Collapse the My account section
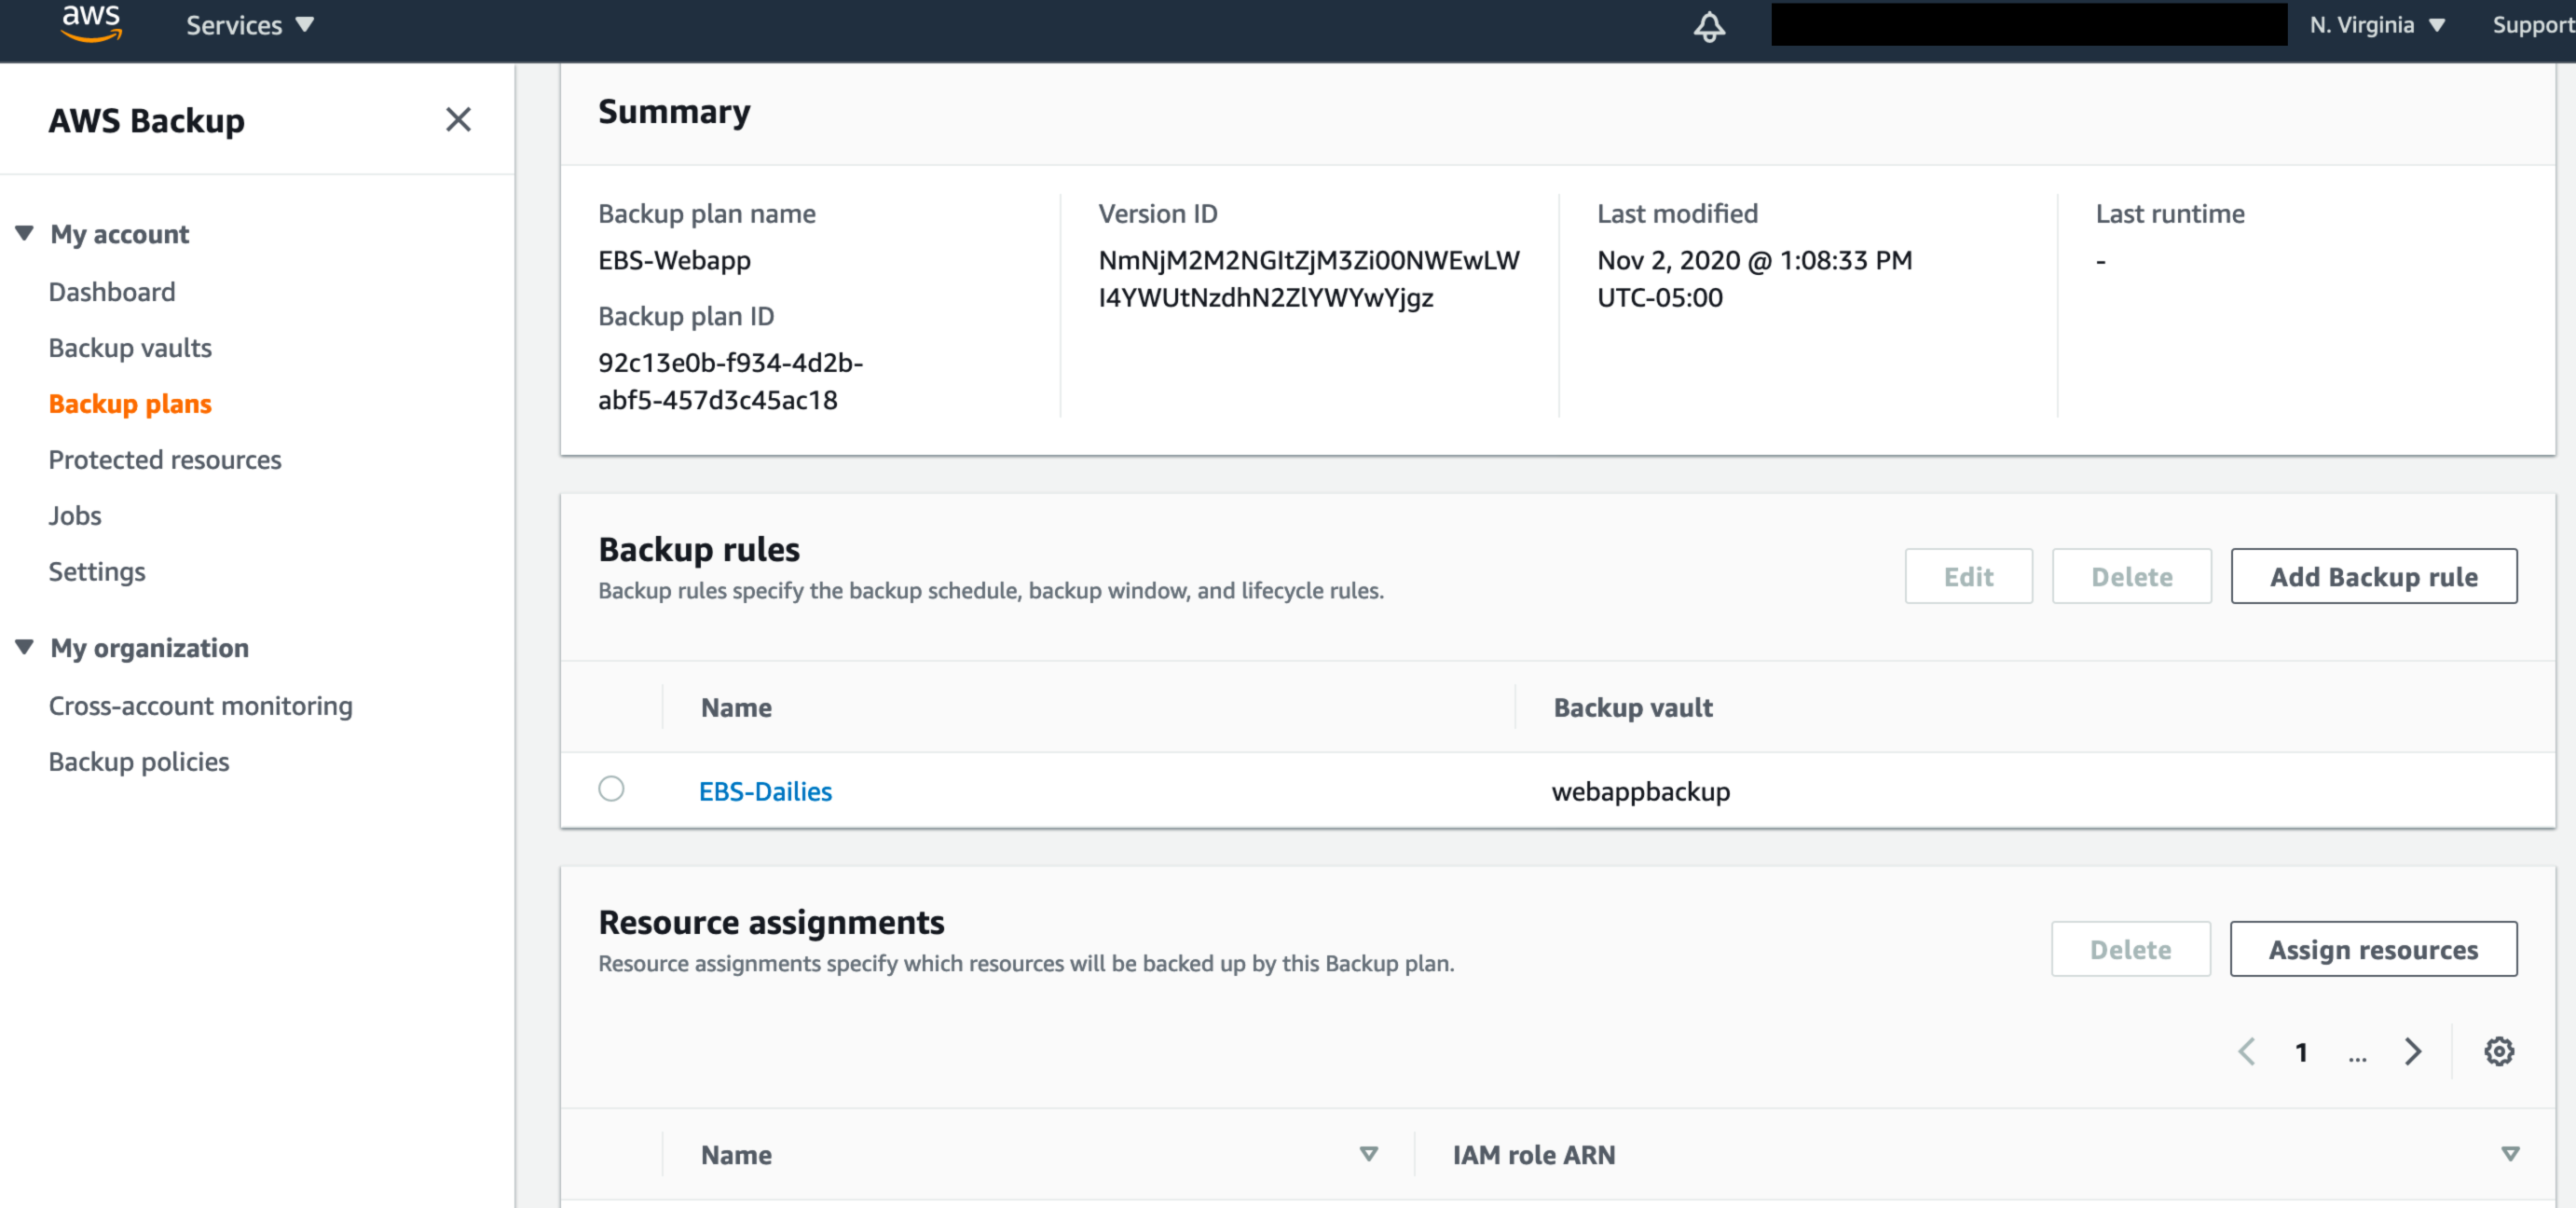Viewport: 2576px width, 1208px height. coord(25,233)
